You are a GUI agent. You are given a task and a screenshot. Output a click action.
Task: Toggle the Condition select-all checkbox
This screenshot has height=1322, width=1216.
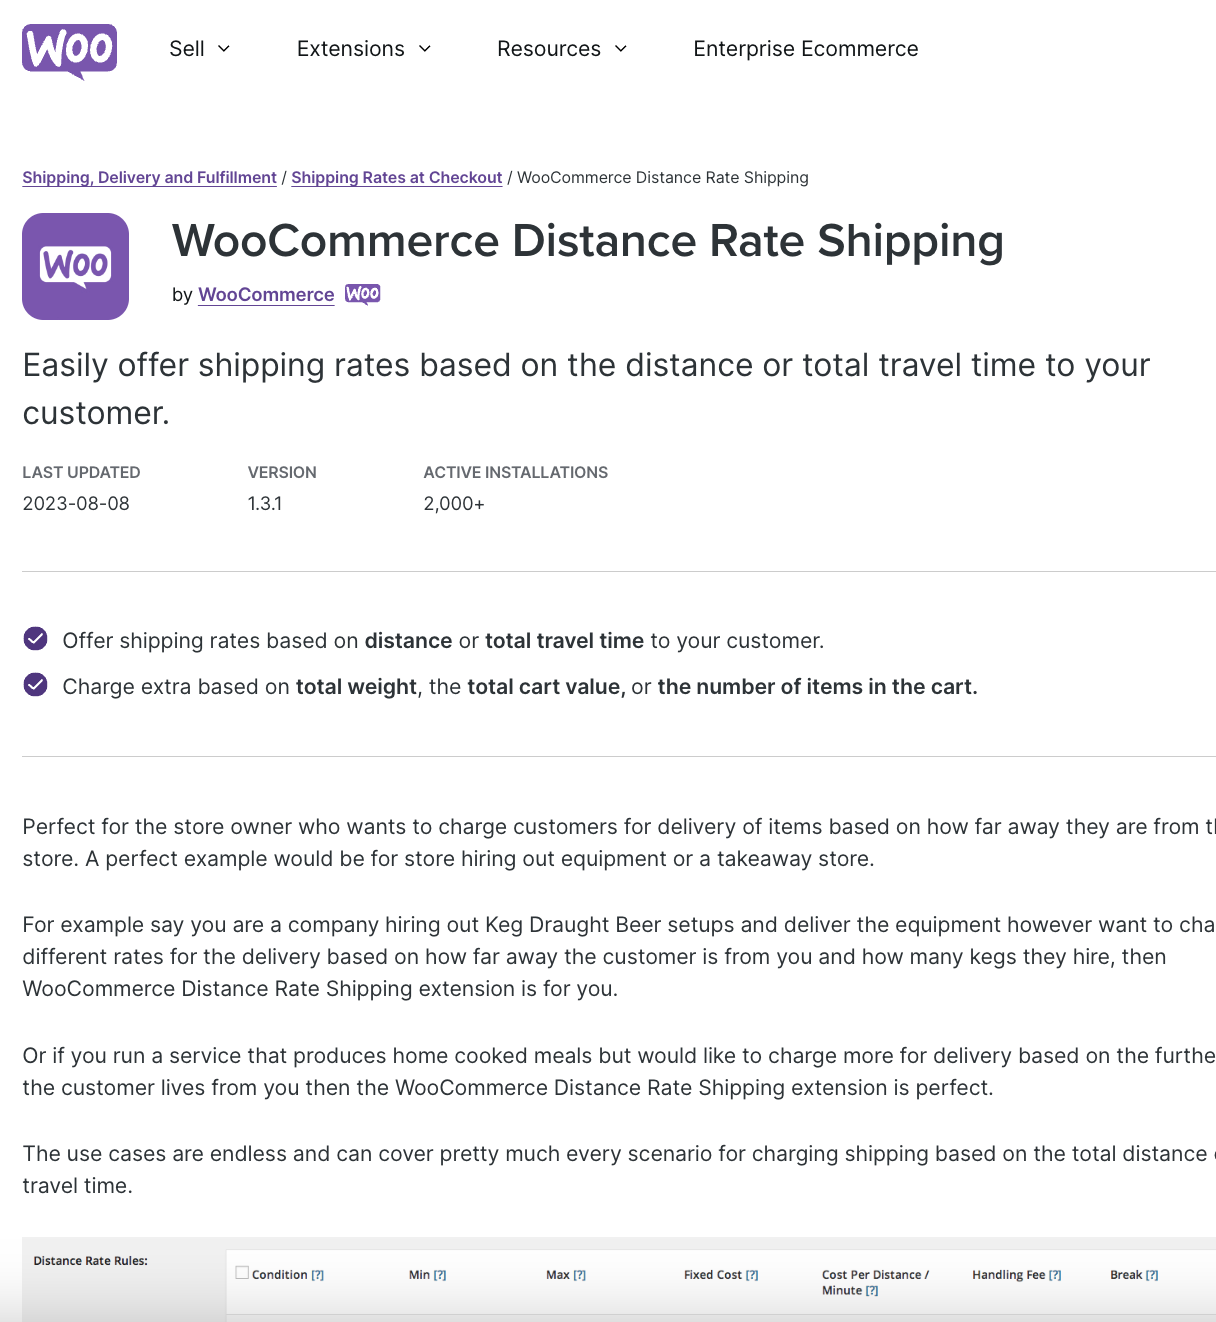[242, 1270]
